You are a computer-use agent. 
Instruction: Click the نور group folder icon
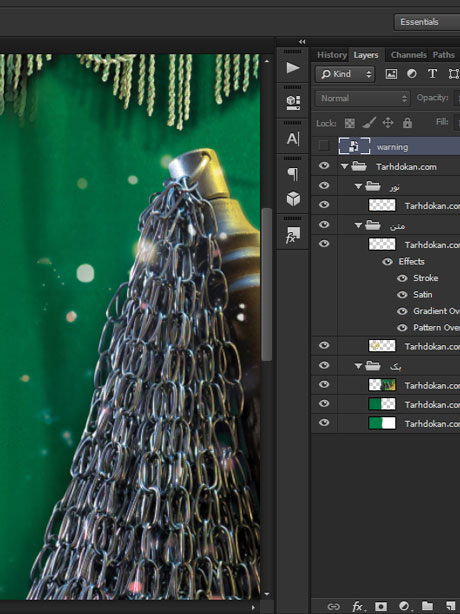pos(373,186)
